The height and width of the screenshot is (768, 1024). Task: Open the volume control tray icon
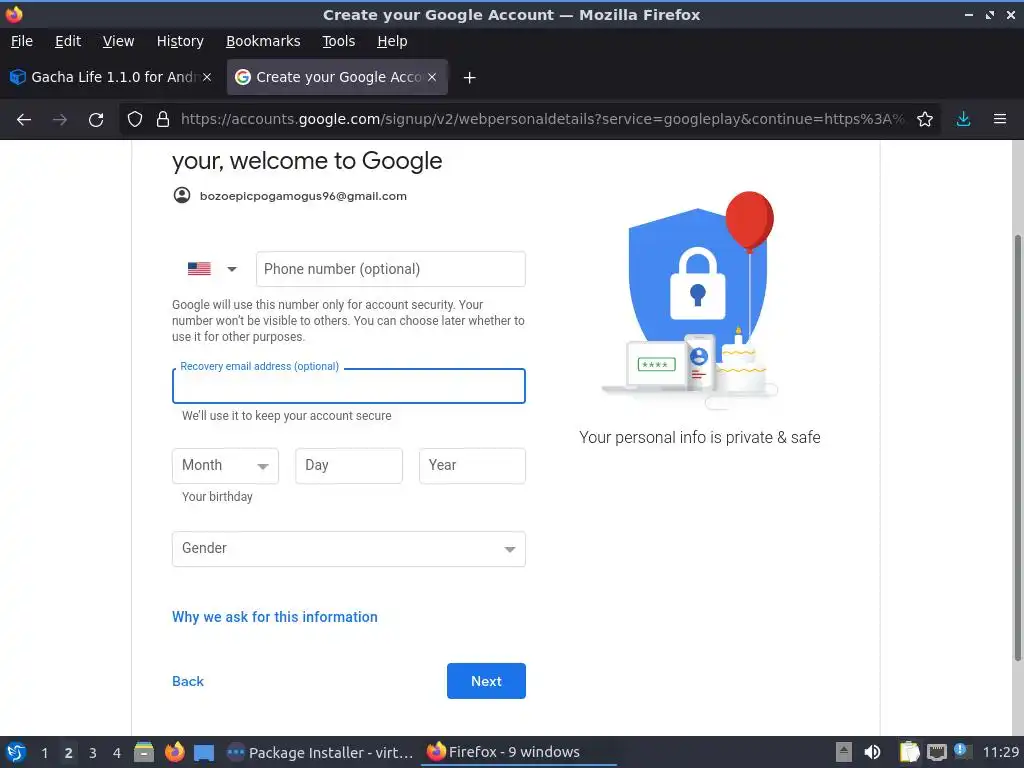(872, 752)
